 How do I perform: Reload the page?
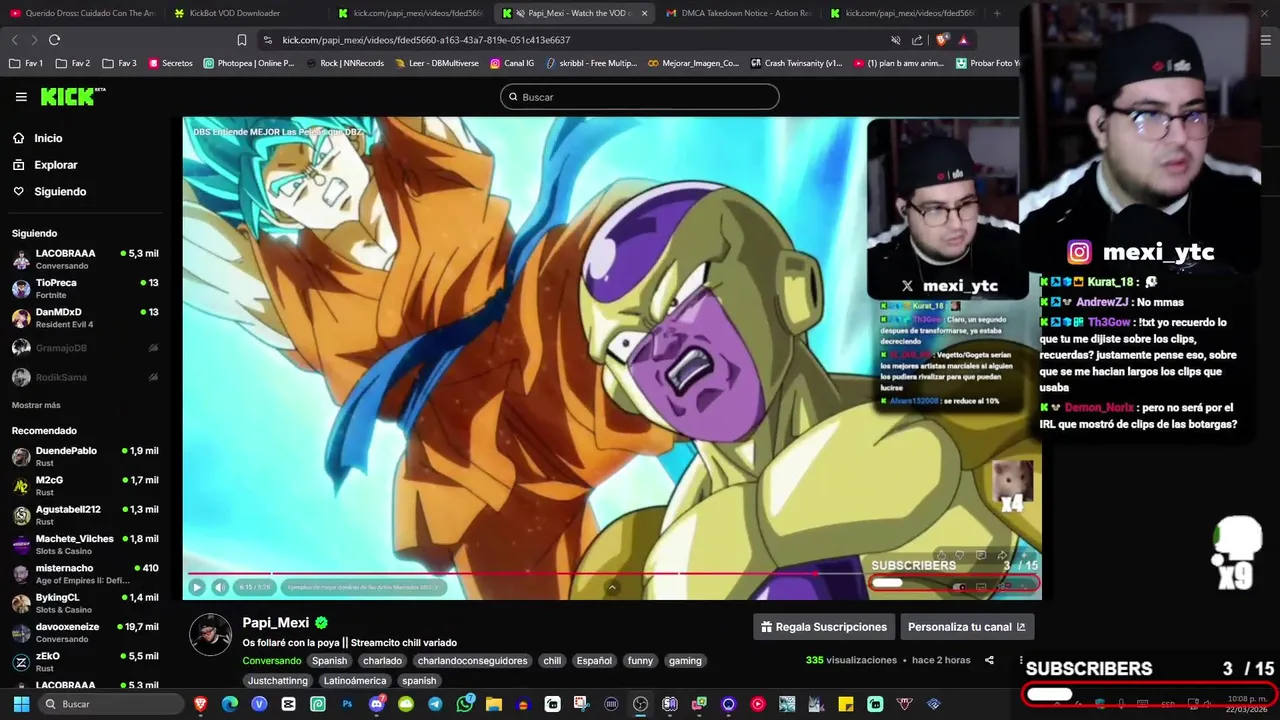tap(54, 40)
